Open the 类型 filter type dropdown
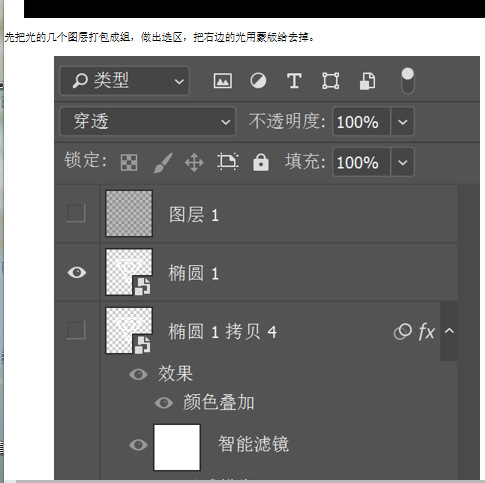 coord(125,81)
